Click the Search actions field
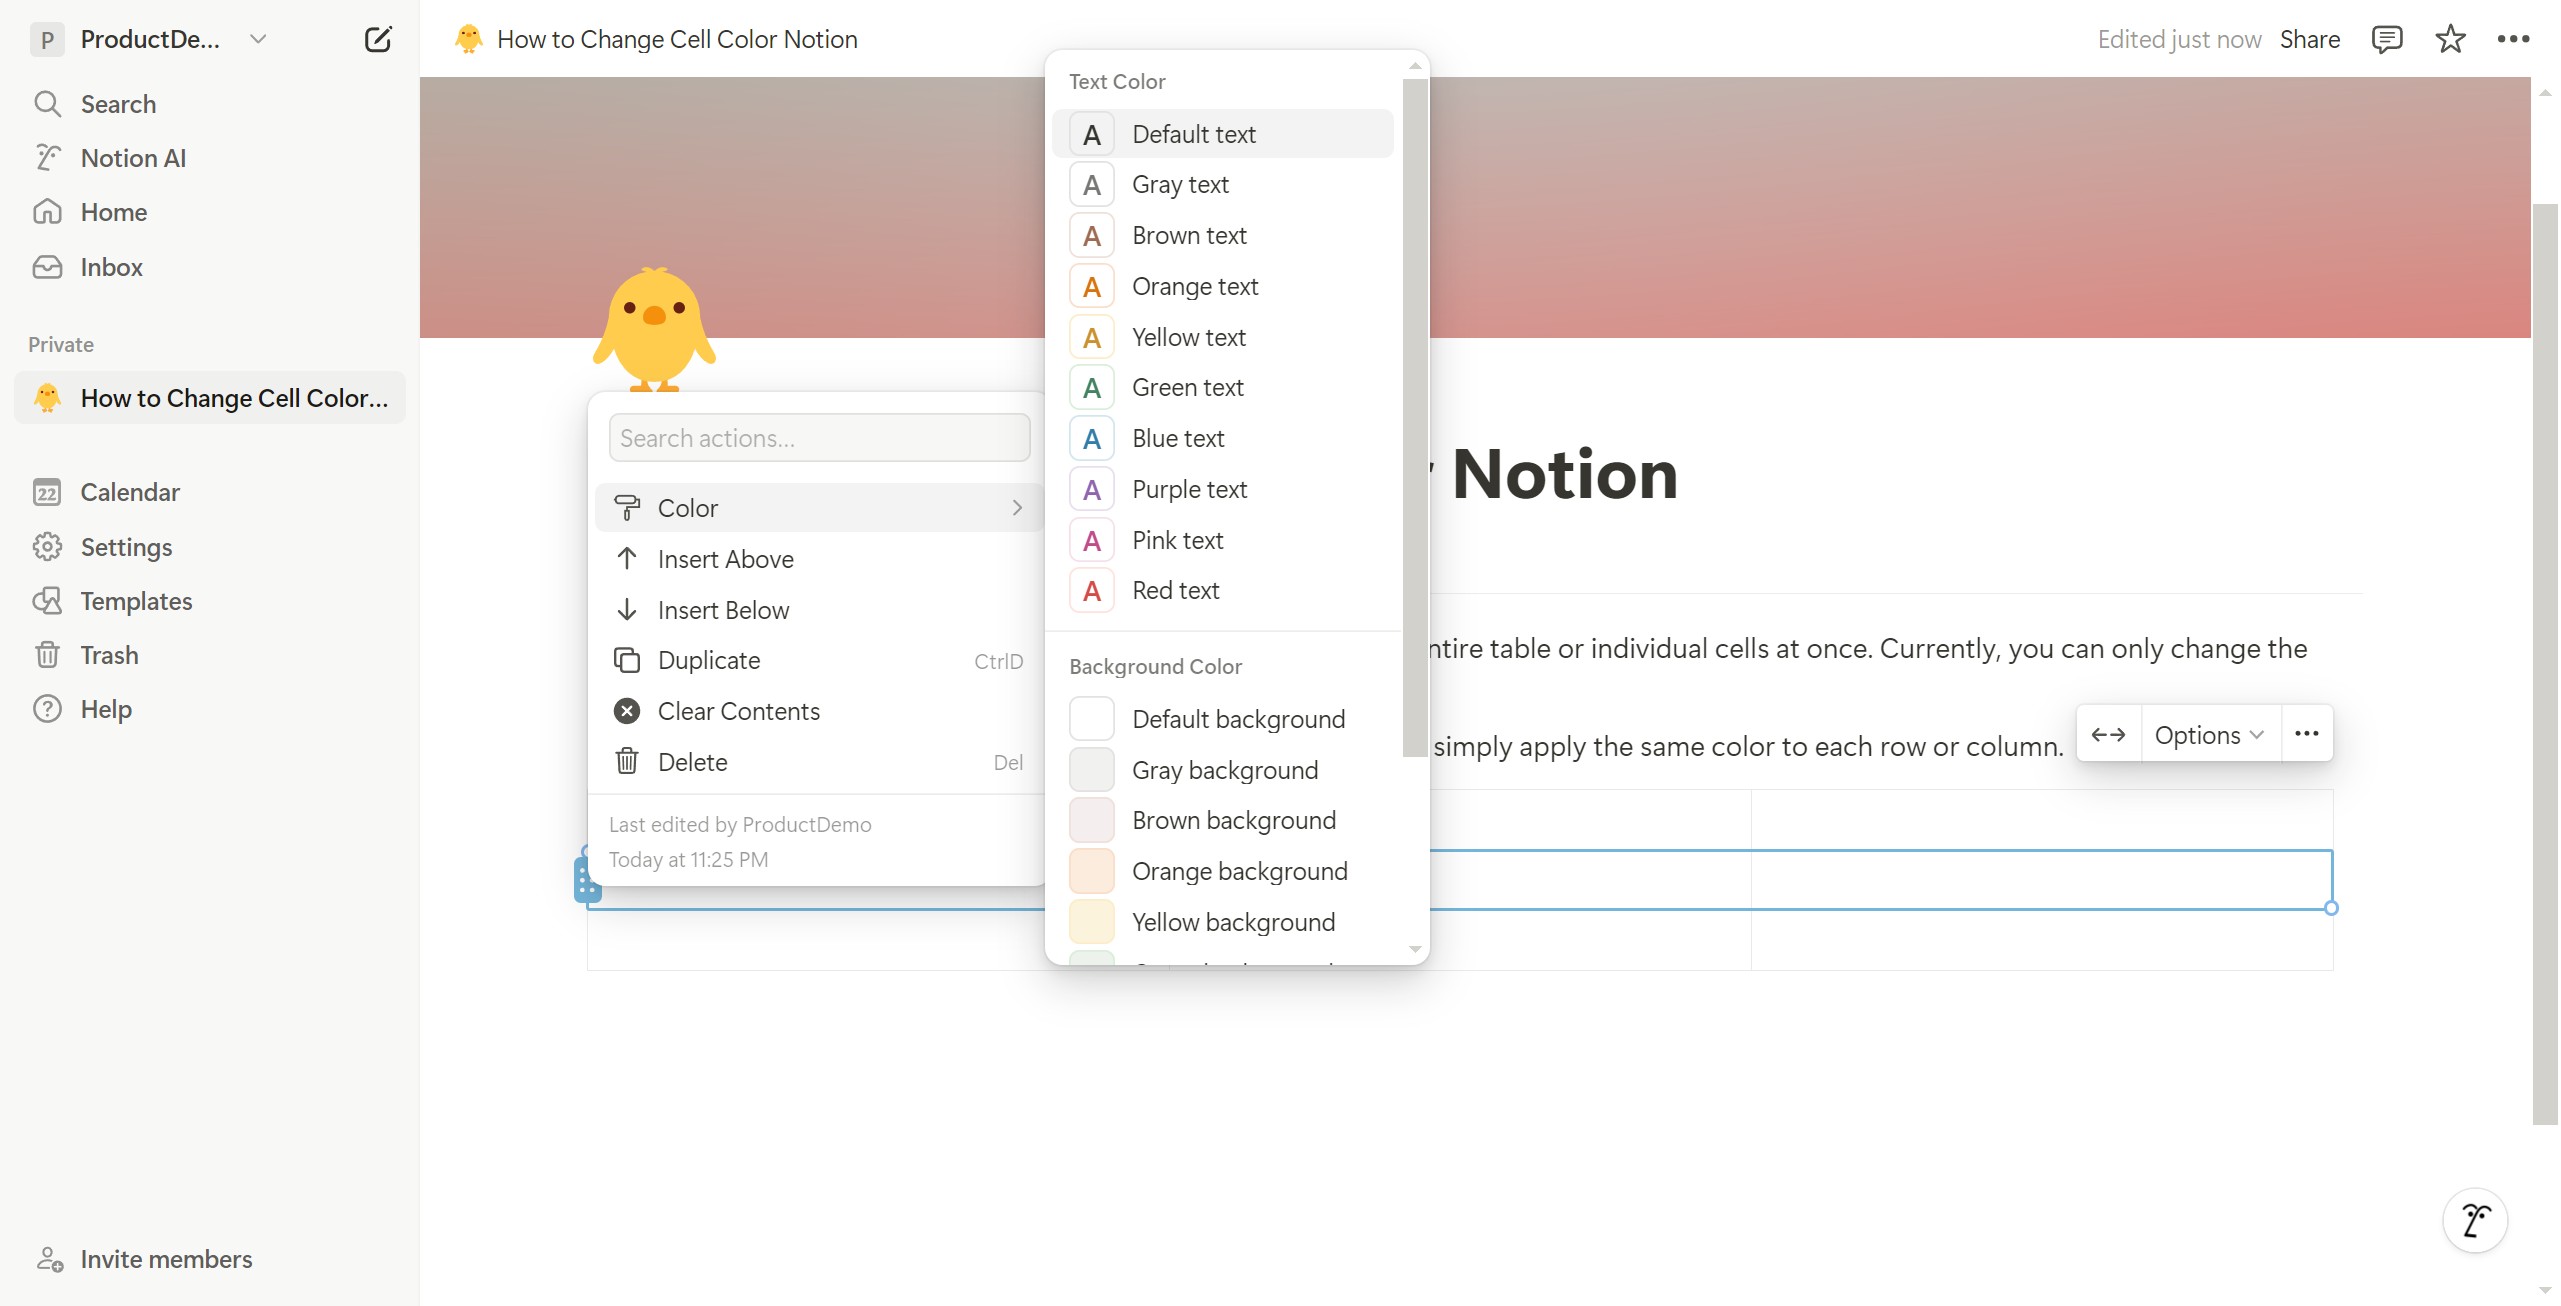Viewport: 2561px width, 1306px height. point(819,438)
